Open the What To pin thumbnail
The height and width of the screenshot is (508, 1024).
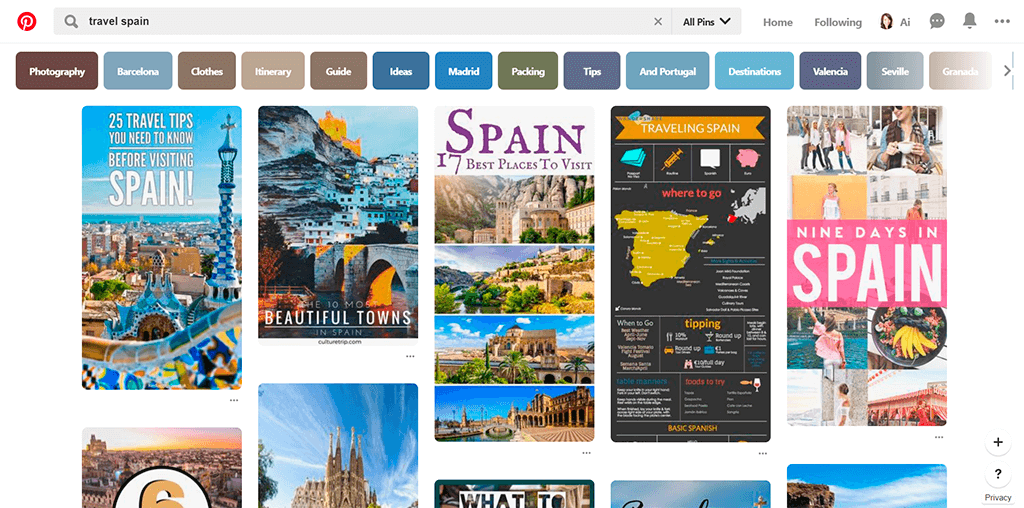[x=515, y=494]
